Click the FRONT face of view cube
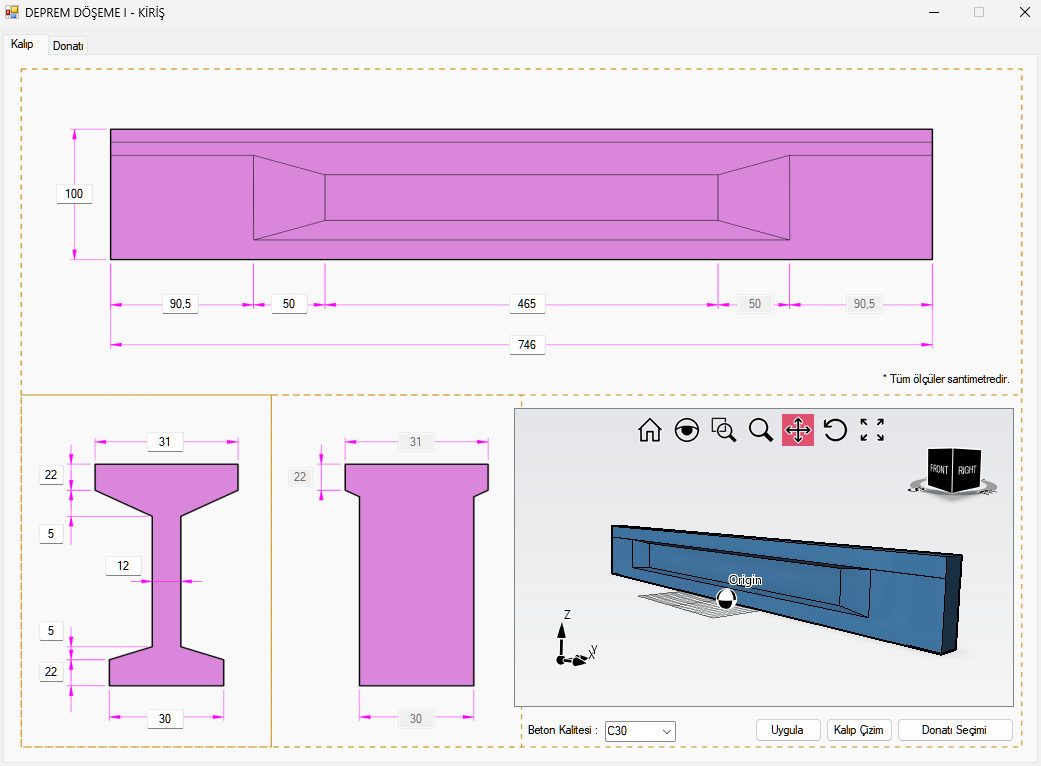The width and height of the screenshot is (1041, 766). 939,470
